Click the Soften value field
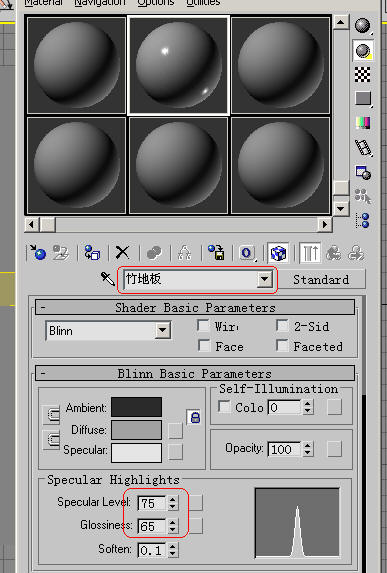This screenshot has width=387, height=573. point(152,550)
